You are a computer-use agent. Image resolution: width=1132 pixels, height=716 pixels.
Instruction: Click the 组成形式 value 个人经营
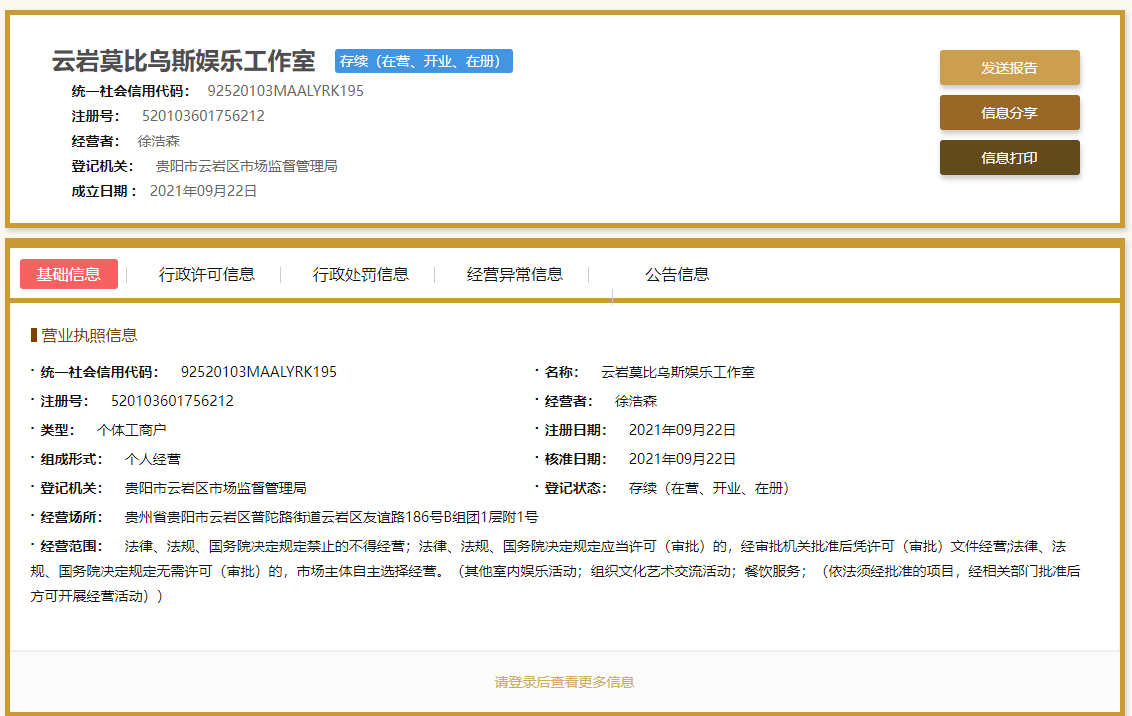click(152, 459)
